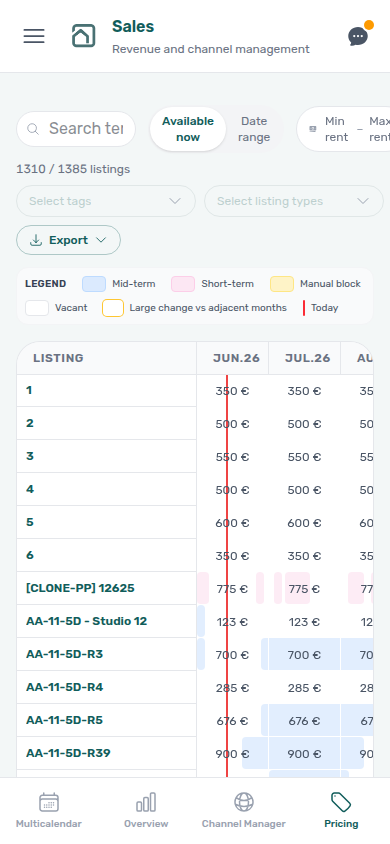Click the Vacant white legend swatch
Viewport: 390px width, 844px height.
tap(37, 308)
